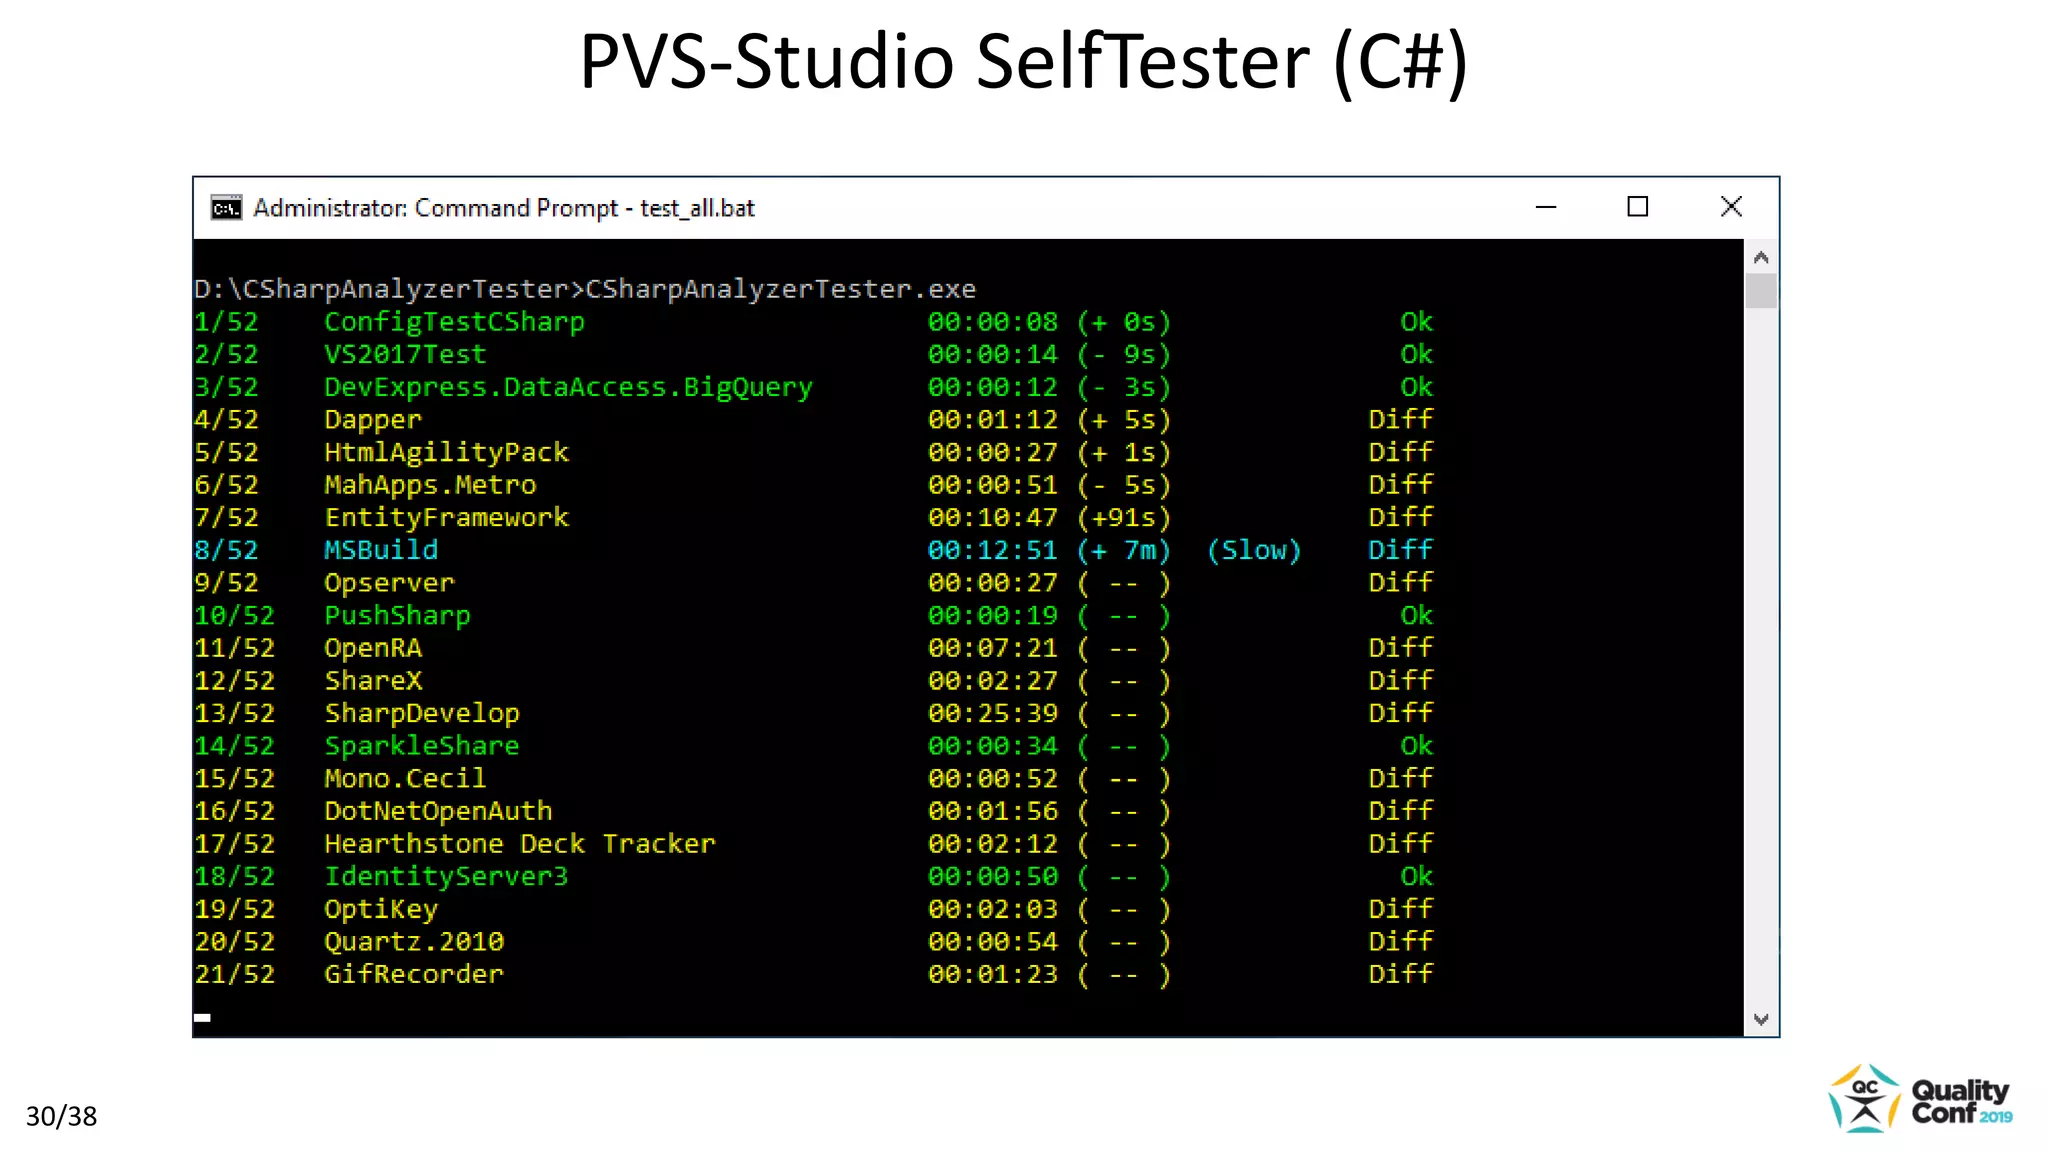Click the 'ShareX' project name

point(373,680)
